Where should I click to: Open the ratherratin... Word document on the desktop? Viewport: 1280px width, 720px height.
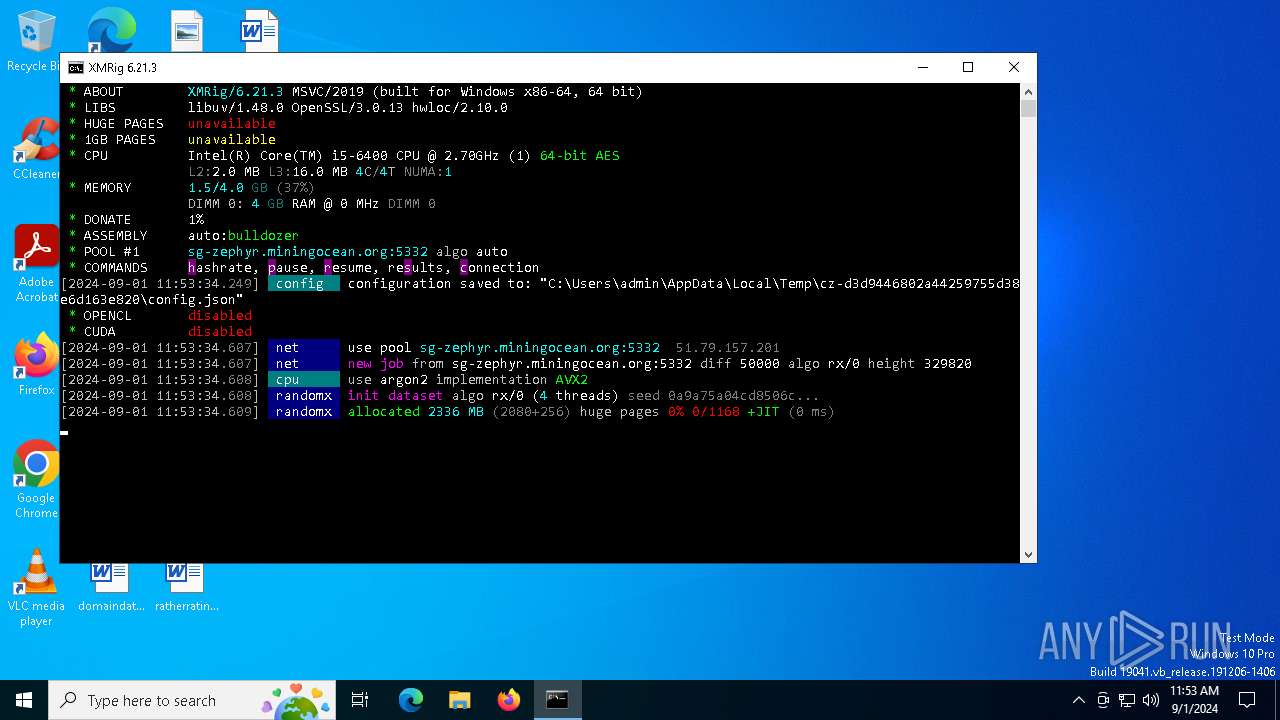pyautogui.click(x=186, y=586)
